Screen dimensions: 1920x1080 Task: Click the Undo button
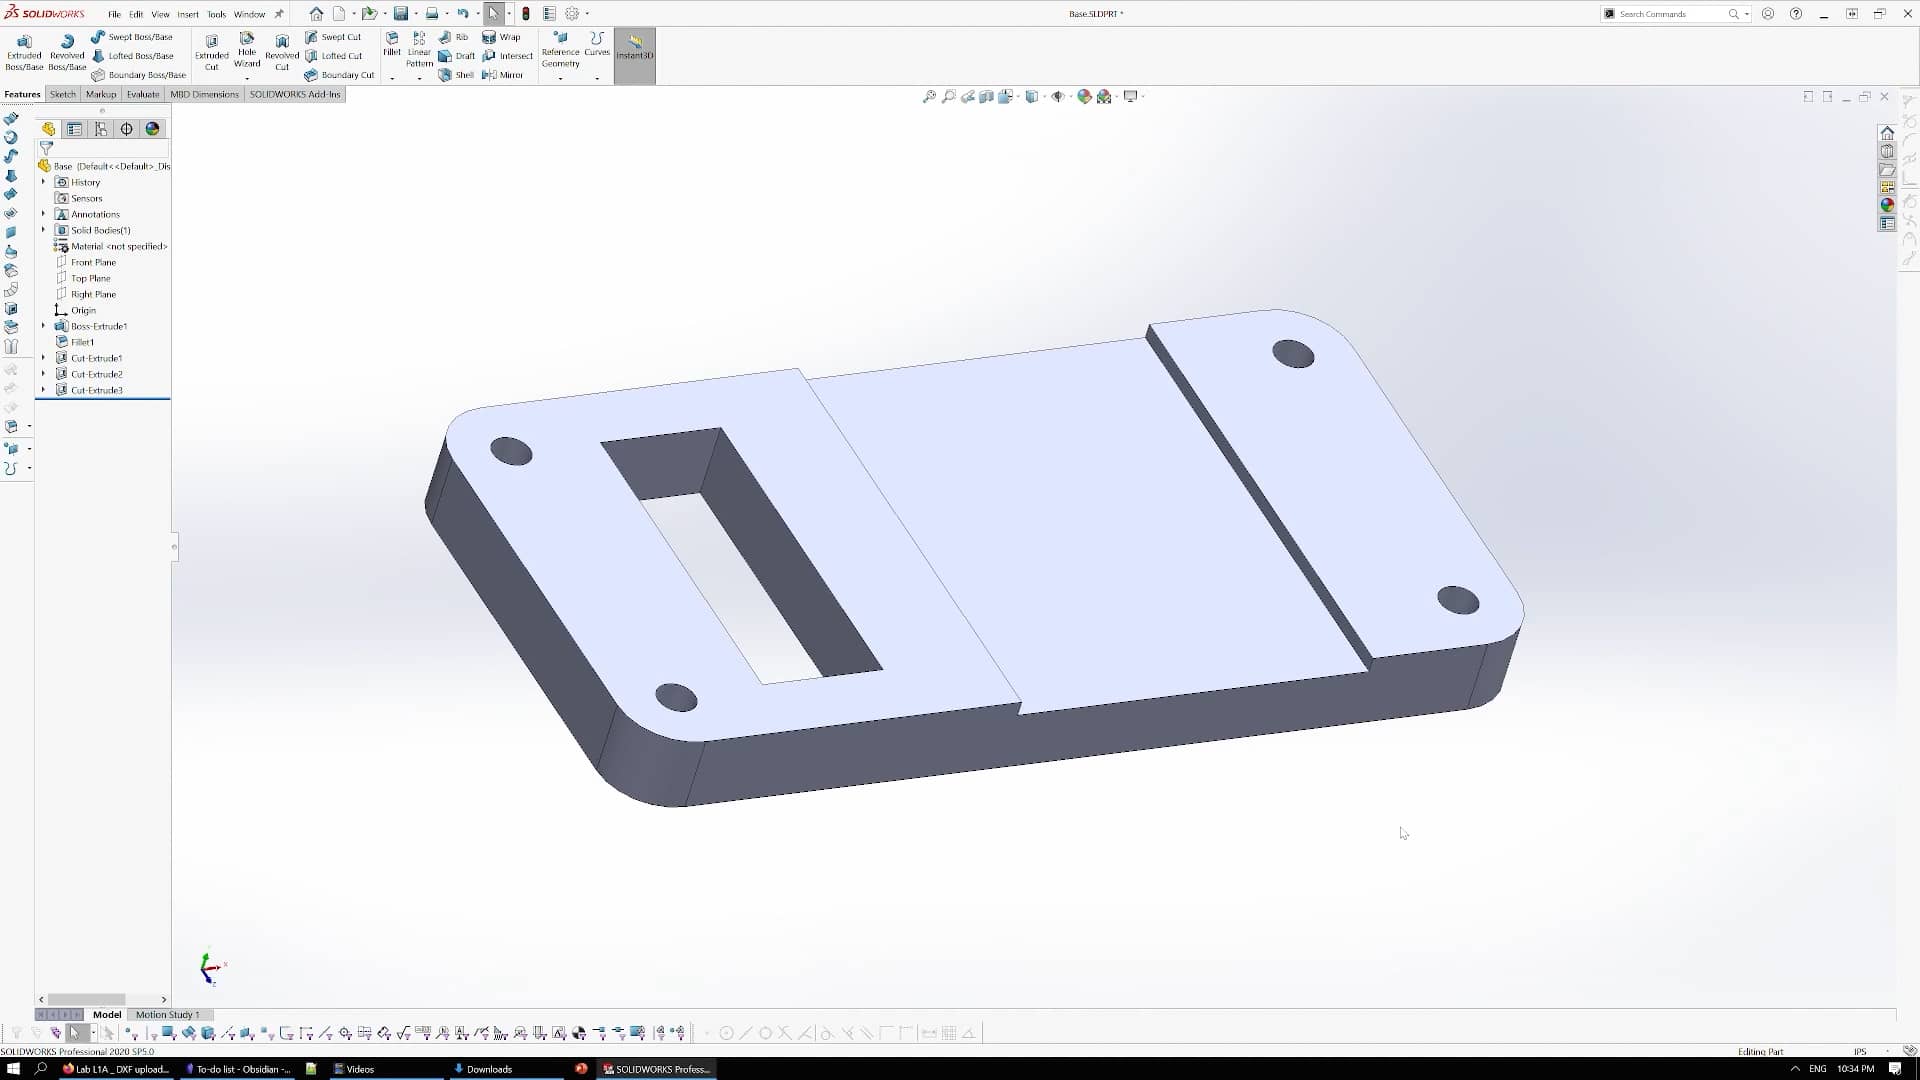[x=463, y=13]
